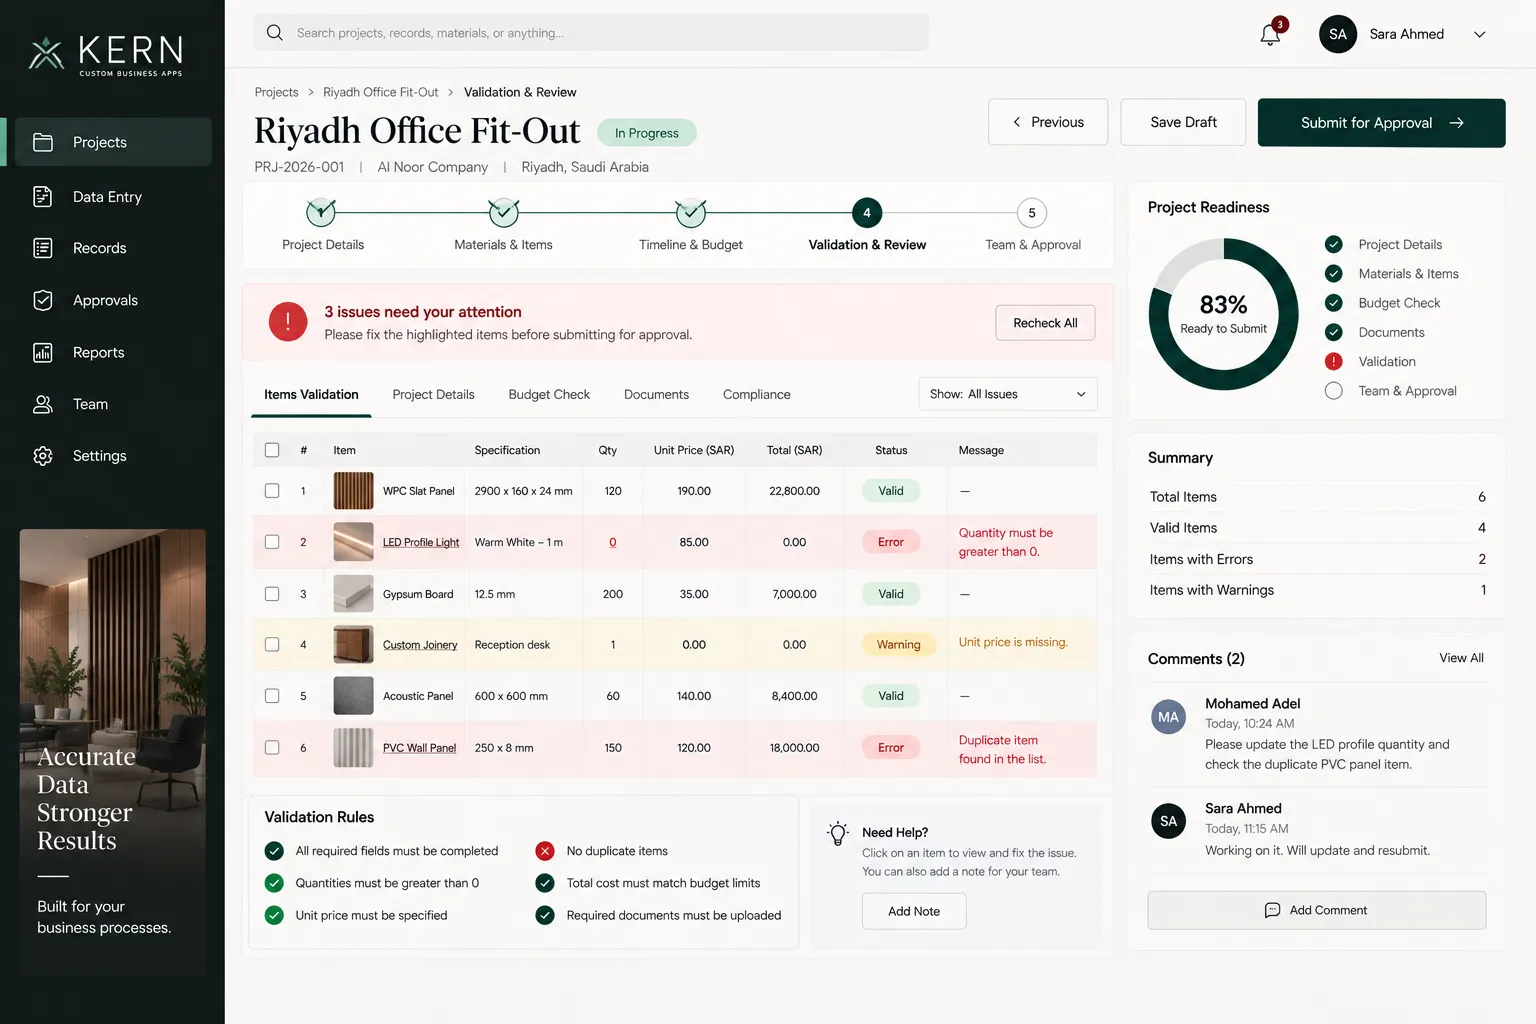Click the Acoustic Panel thumbnail image
1536x1024 pixels.
click(353, 696)
